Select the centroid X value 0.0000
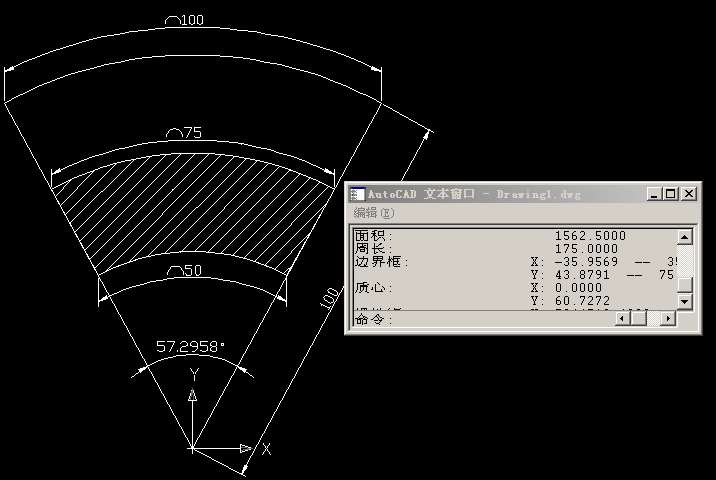 [x=578, y=288]
